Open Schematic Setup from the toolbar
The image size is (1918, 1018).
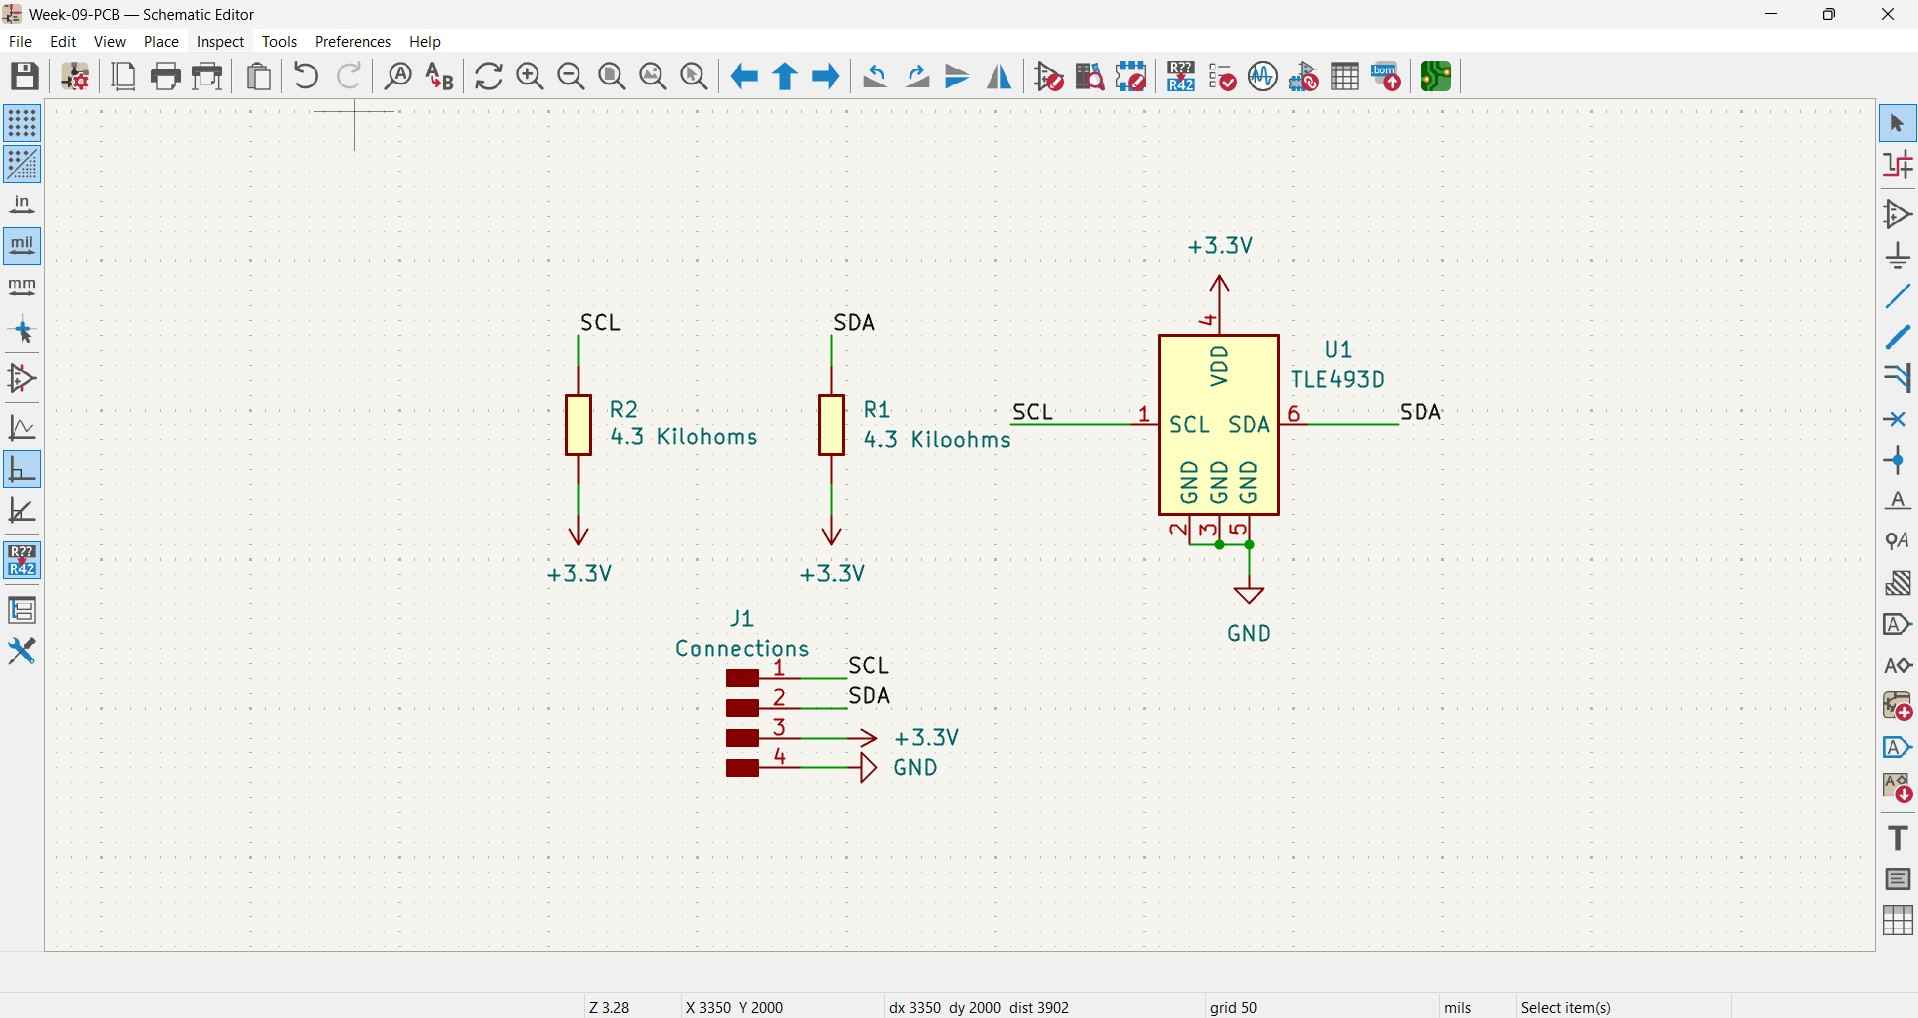coord(76,76)
